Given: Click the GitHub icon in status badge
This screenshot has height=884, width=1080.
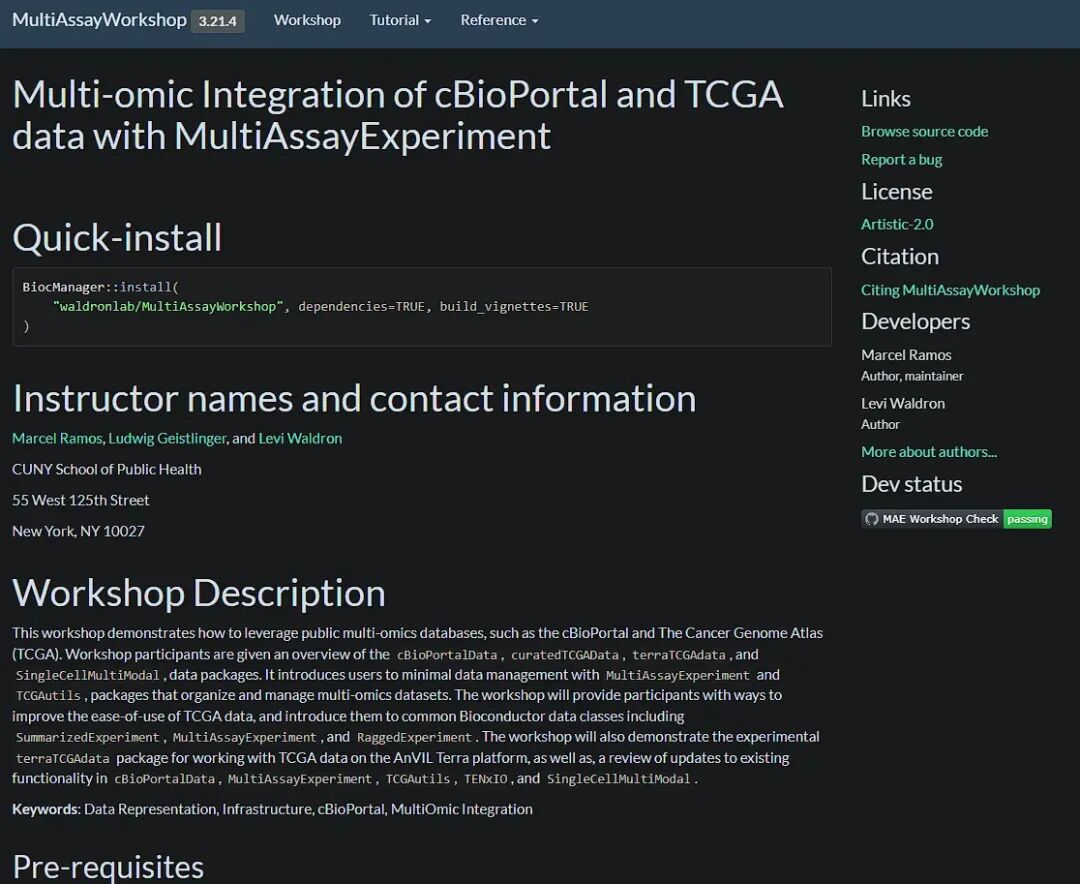Looking at the screenshot, I should tap(872, 519).
